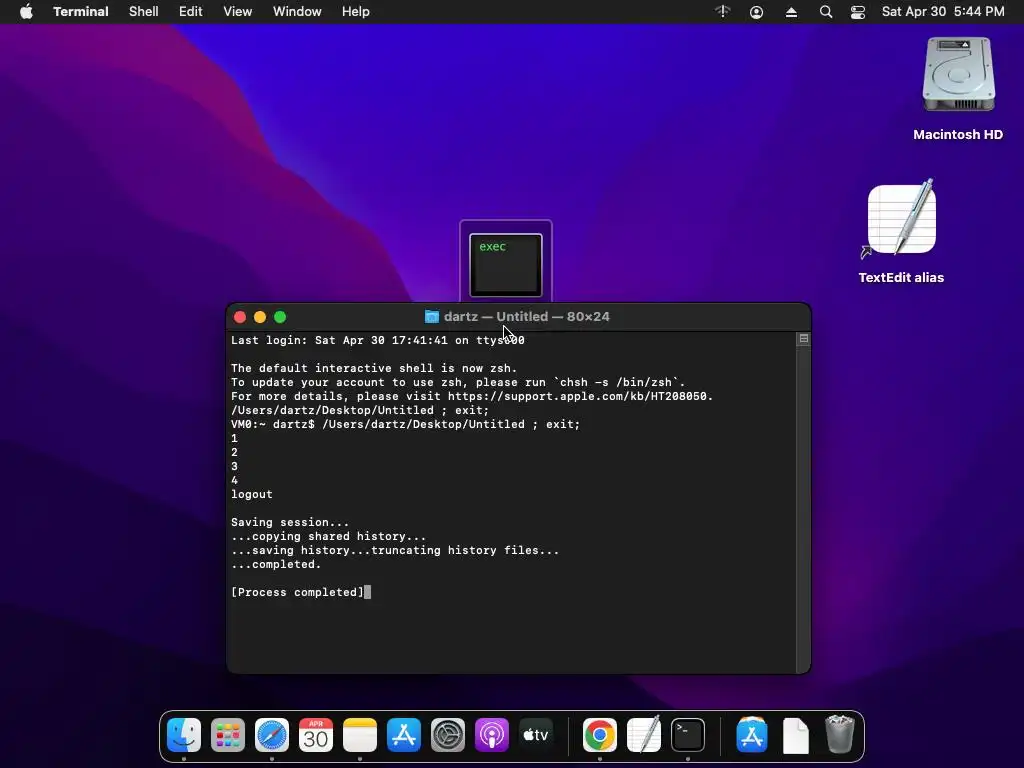1024x768 pixels.
Task: Open Calendar from the Dock
Action: pos(316,735)
